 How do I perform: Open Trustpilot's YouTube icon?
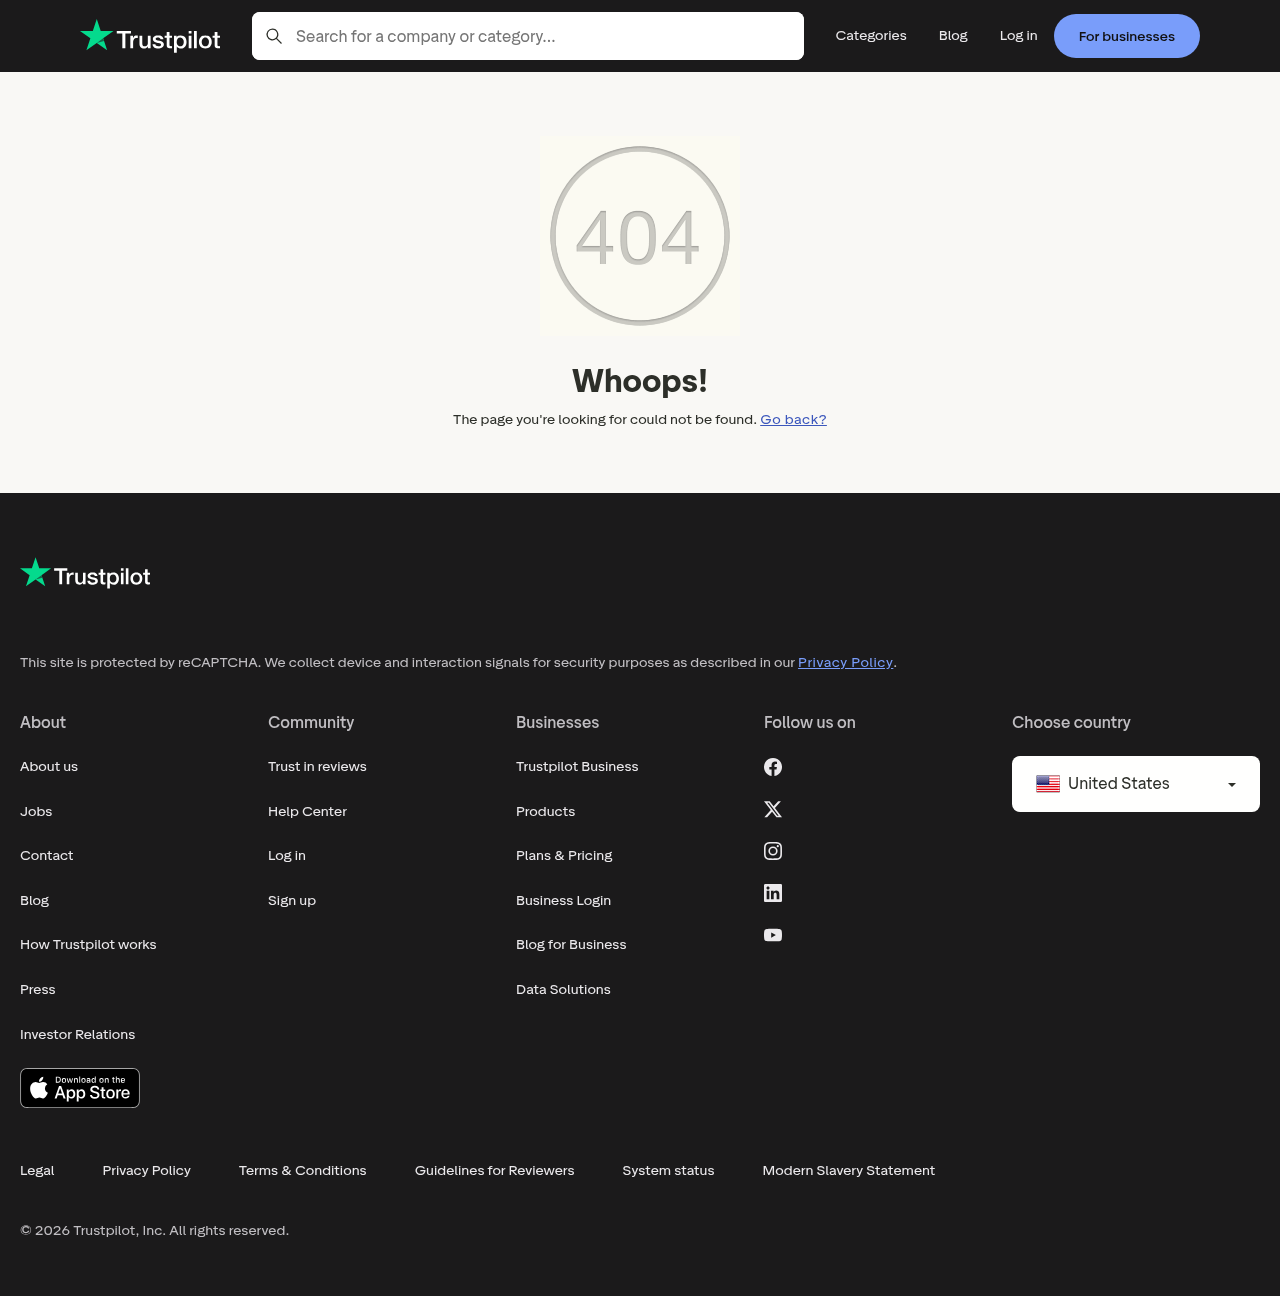[773, 935]
